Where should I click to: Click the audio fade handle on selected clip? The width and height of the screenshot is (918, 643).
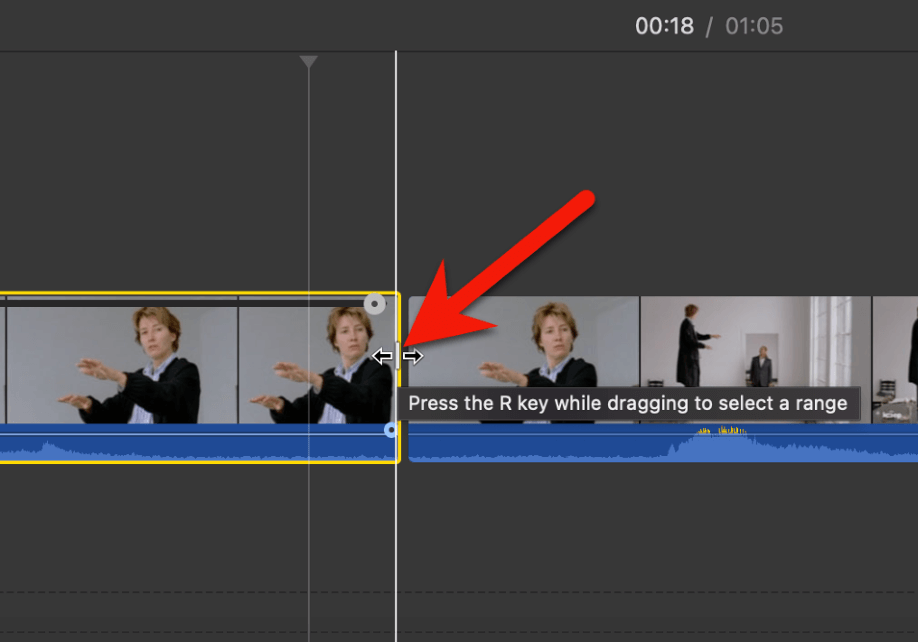point(391,430)
